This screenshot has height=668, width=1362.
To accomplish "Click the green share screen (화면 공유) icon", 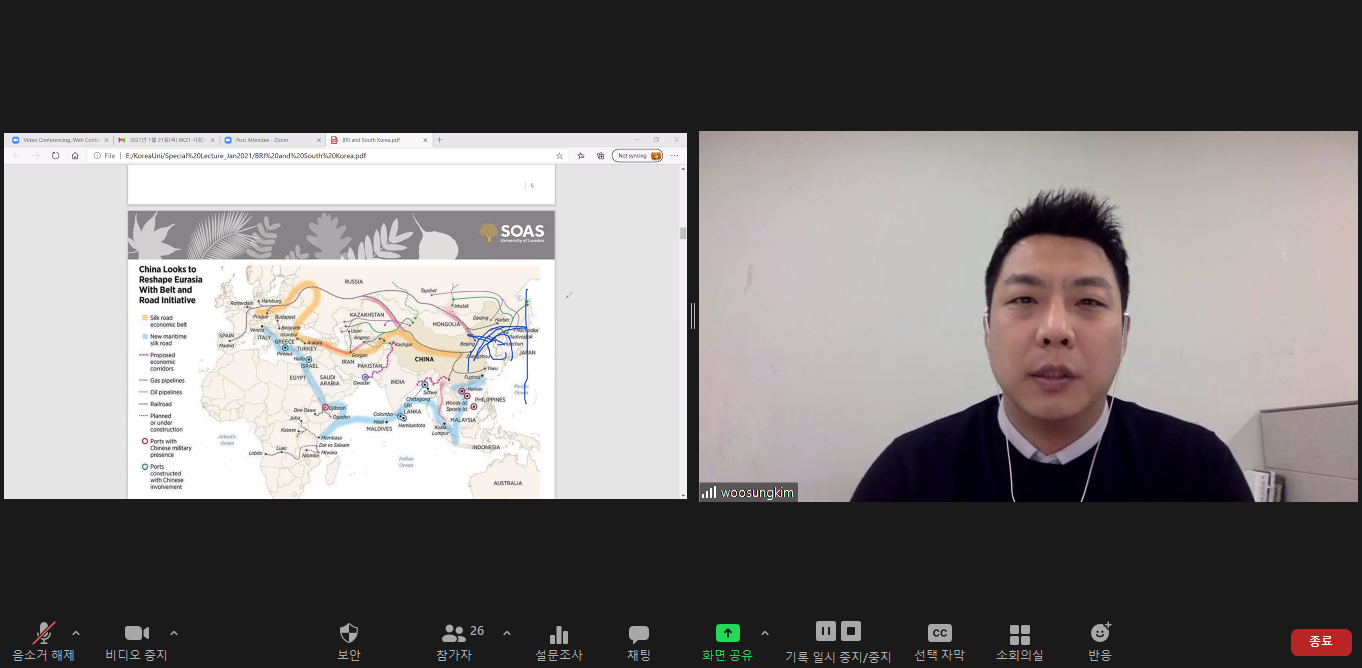I will point(727,633).
